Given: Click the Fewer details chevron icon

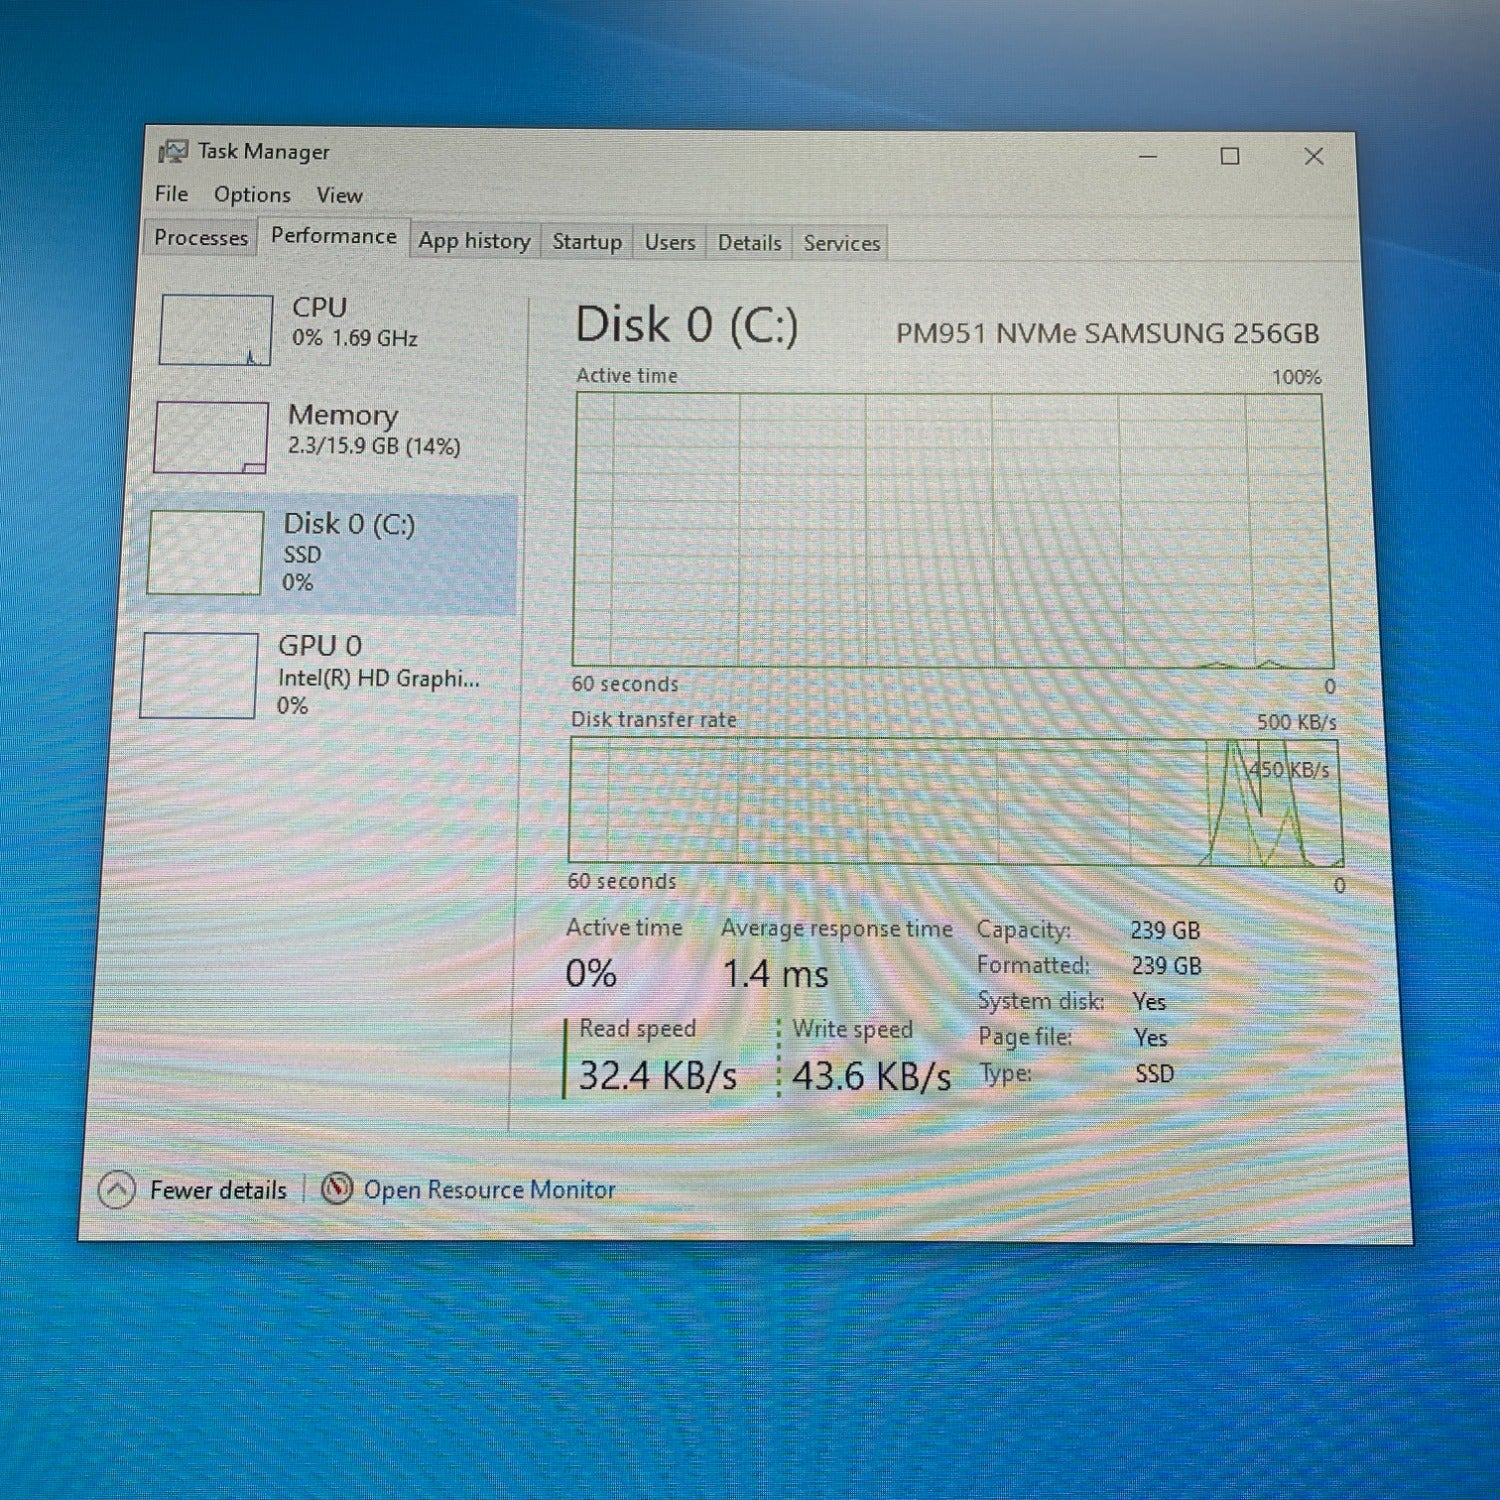Looking at the screenshot, I should point(117,1190).
